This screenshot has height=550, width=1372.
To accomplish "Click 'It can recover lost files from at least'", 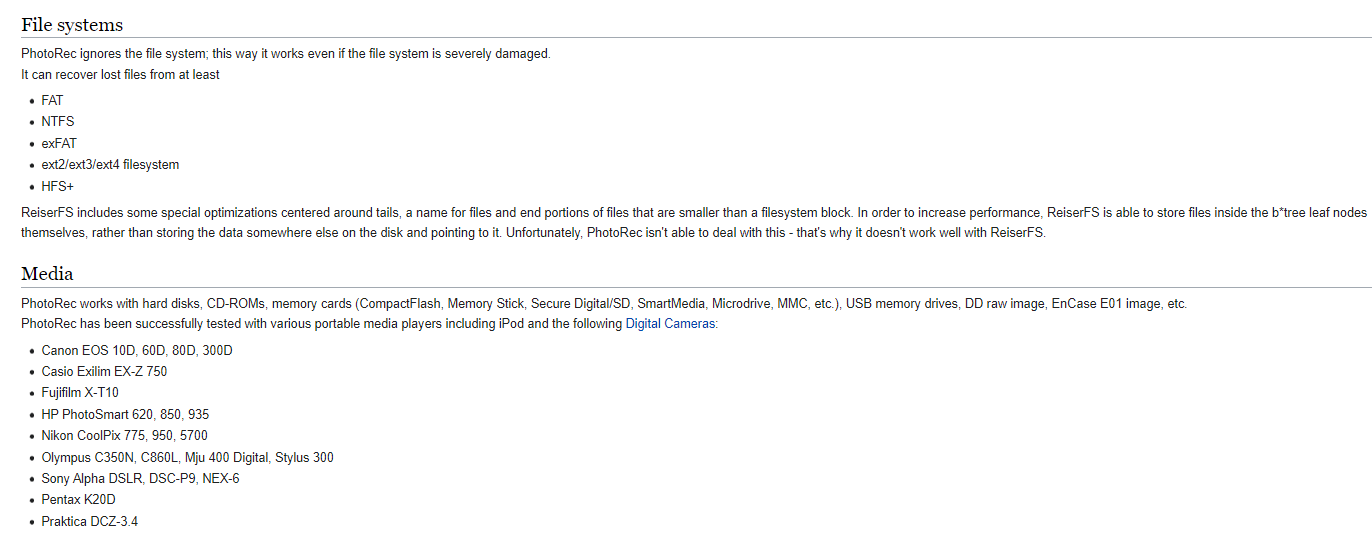I will pyautogui.click(x=120, y=75).
